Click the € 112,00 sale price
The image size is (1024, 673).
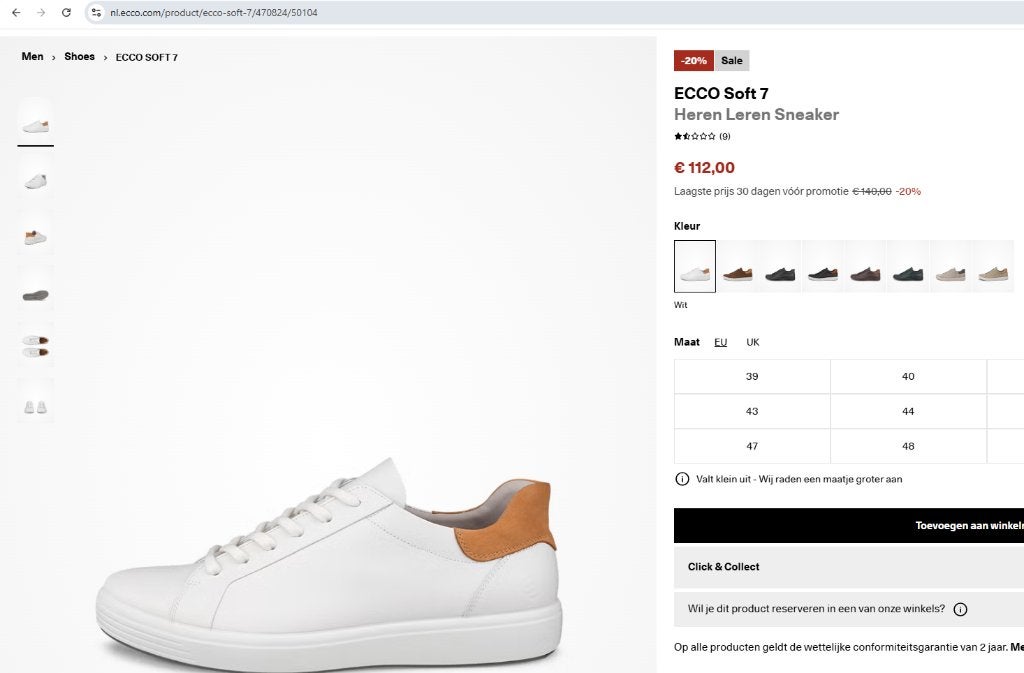704,168
